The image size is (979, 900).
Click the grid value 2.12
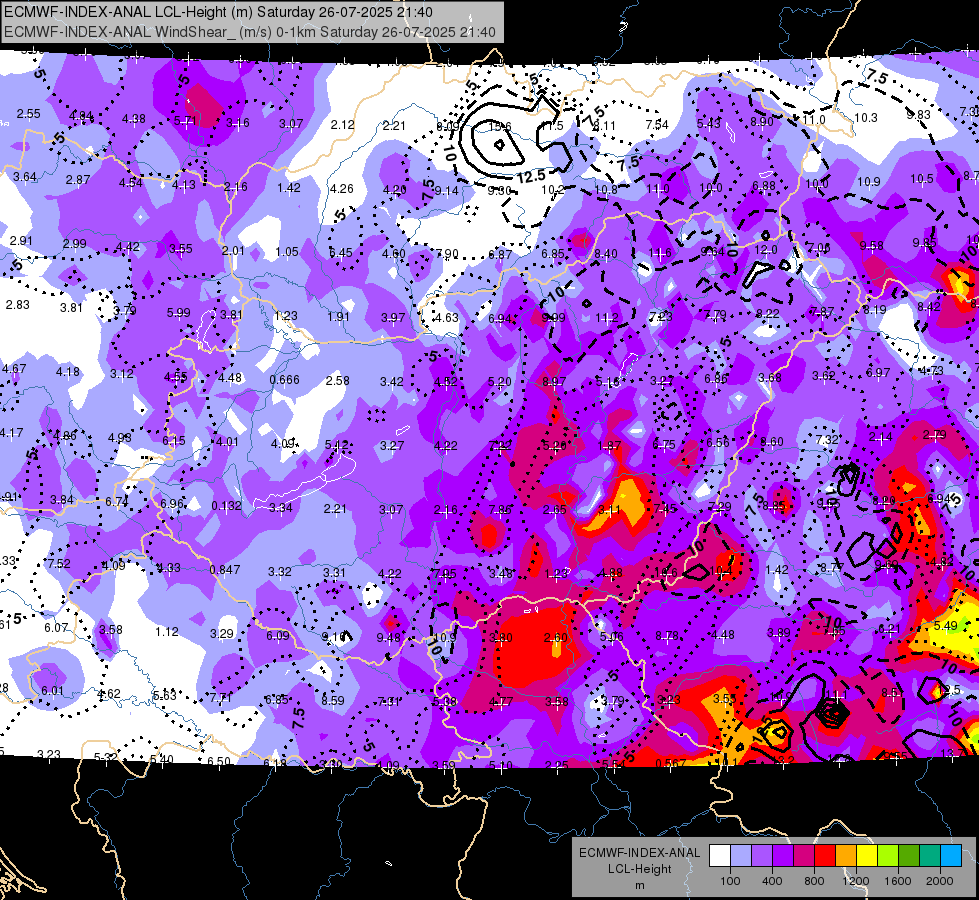pos(342,125)
